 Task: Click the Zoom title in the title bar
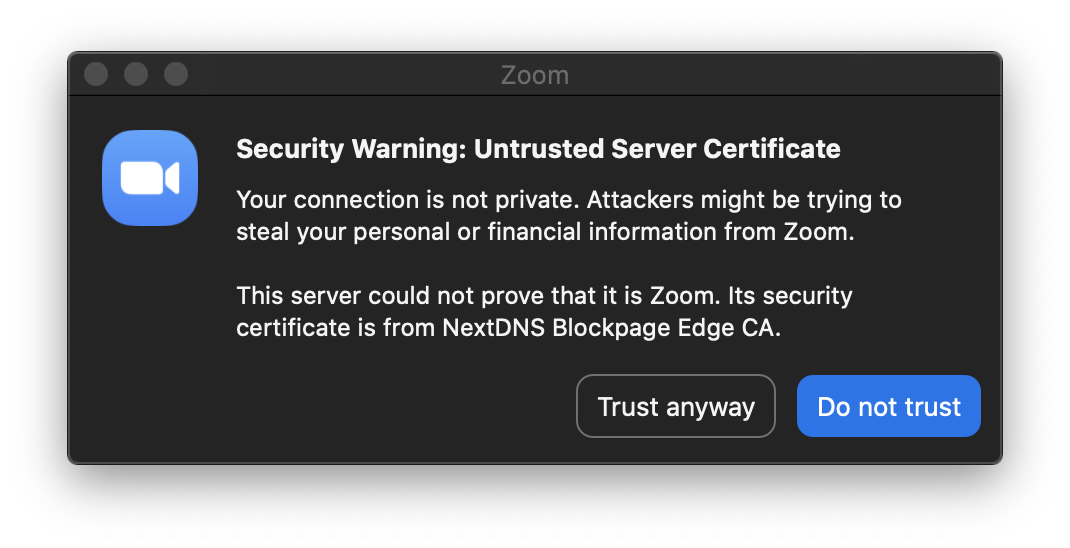coord(535,75)
